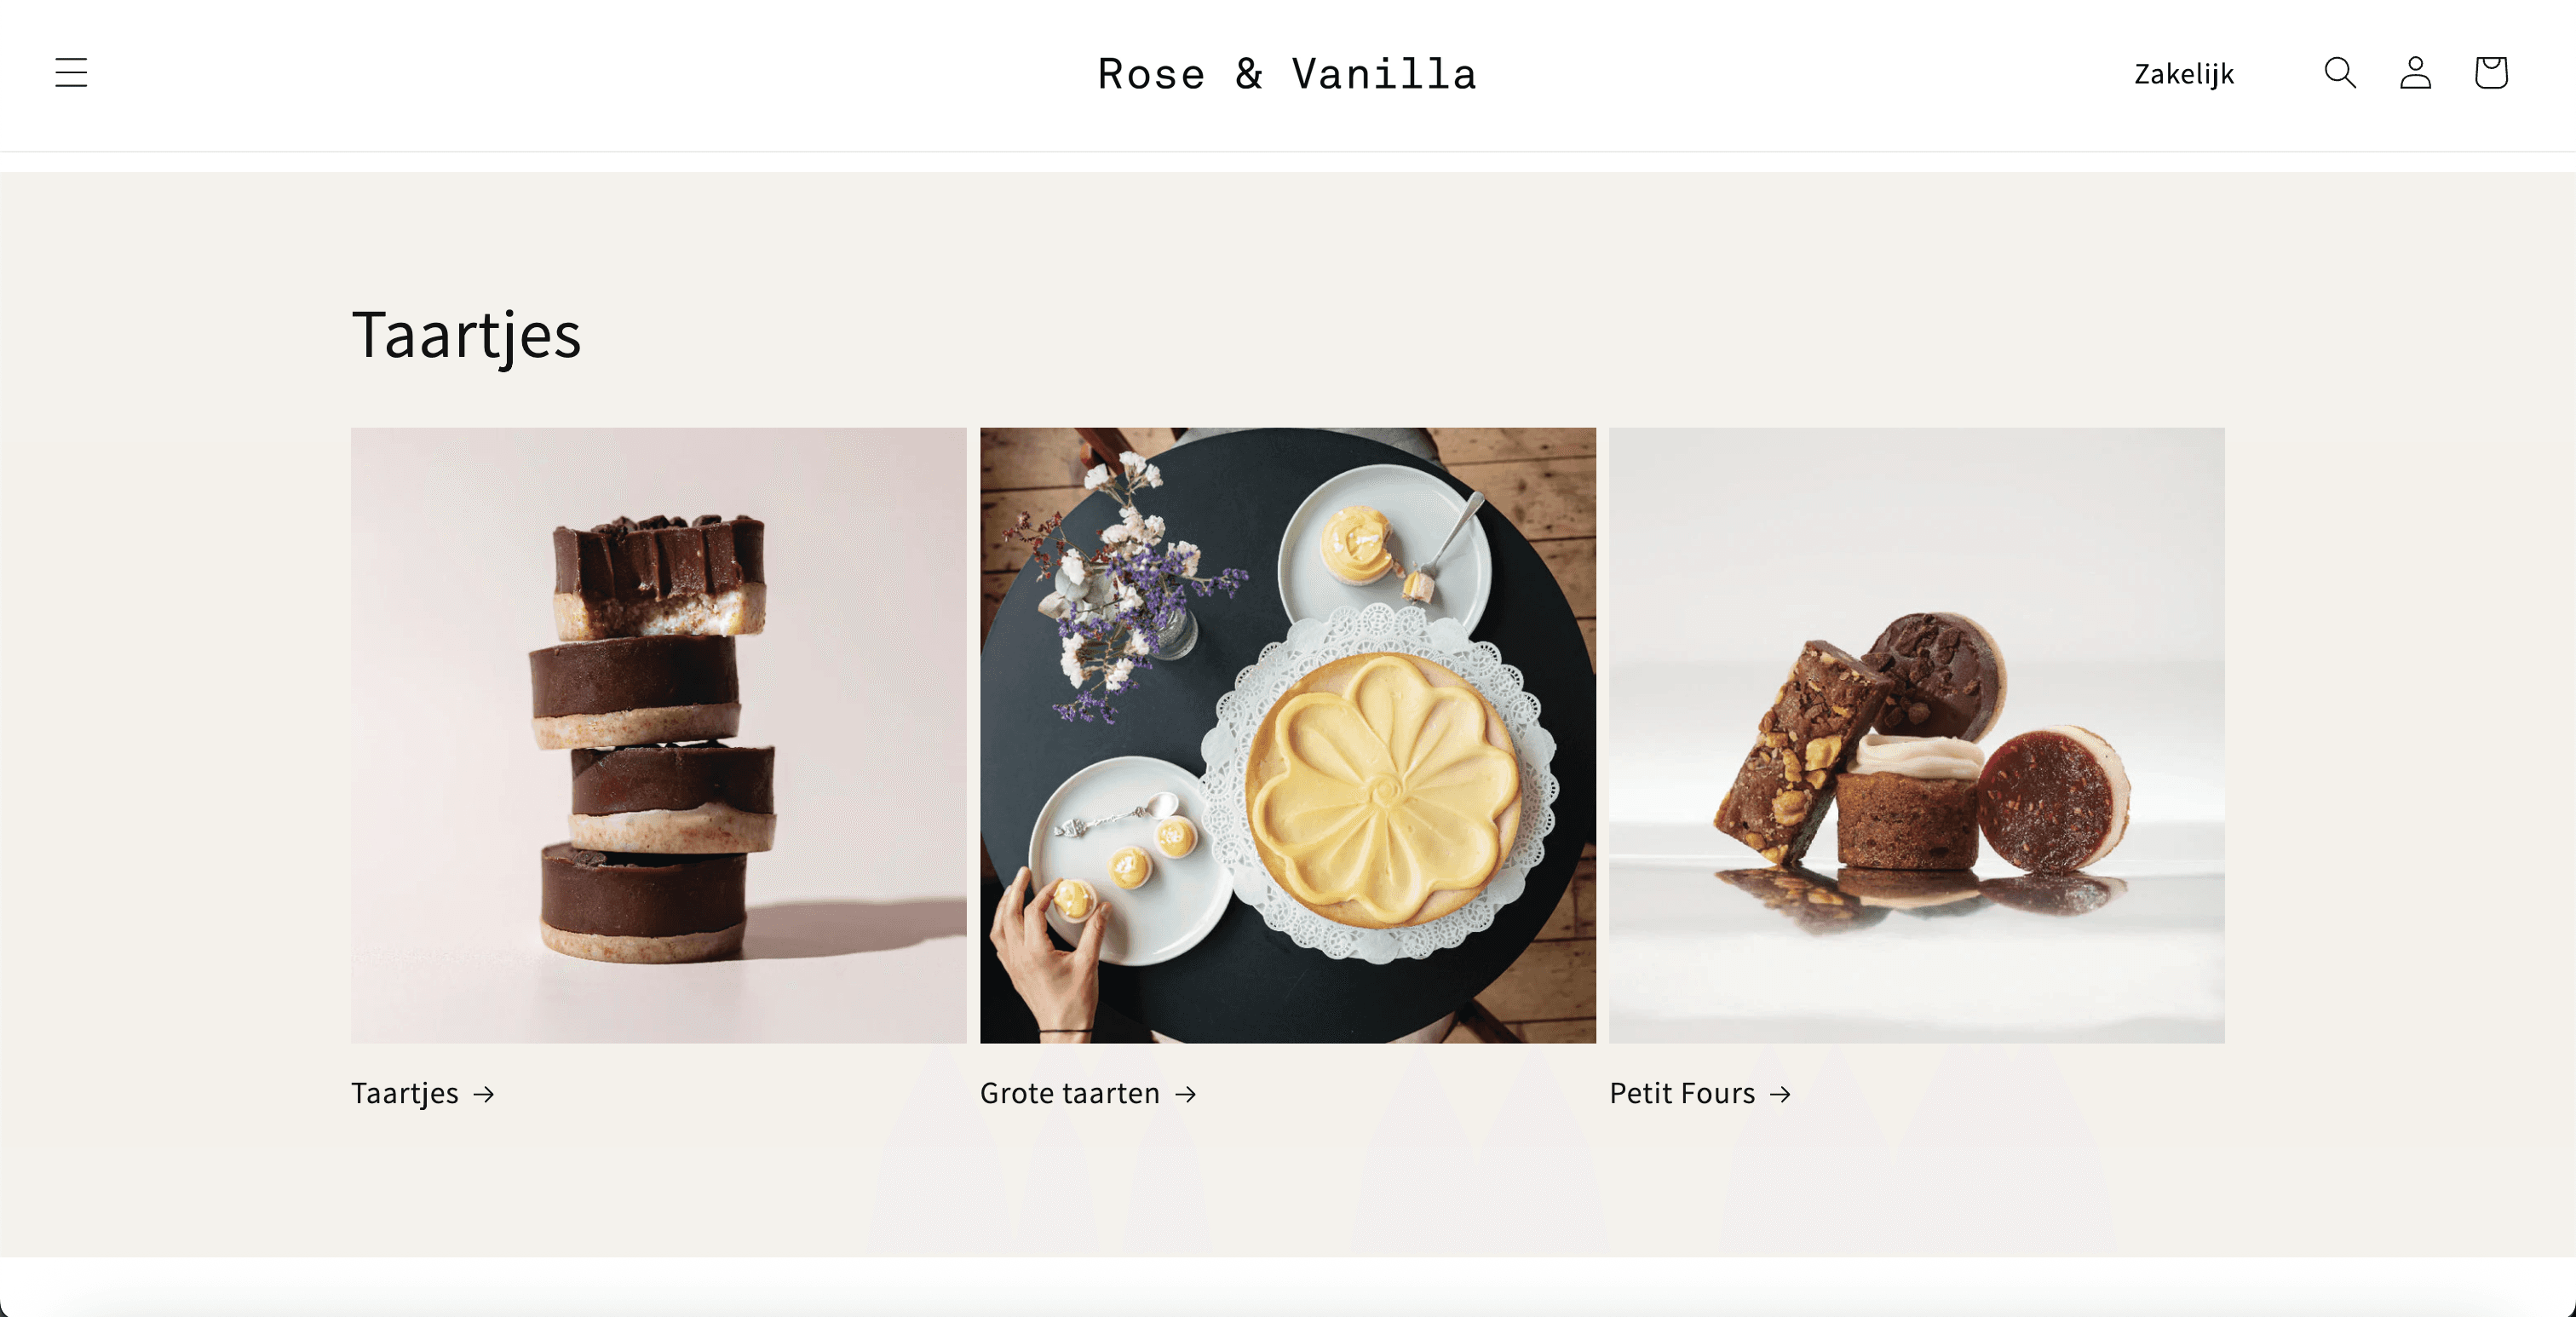Open the account login icon
2576x1317 pixels.
(x=2415, y=73)
